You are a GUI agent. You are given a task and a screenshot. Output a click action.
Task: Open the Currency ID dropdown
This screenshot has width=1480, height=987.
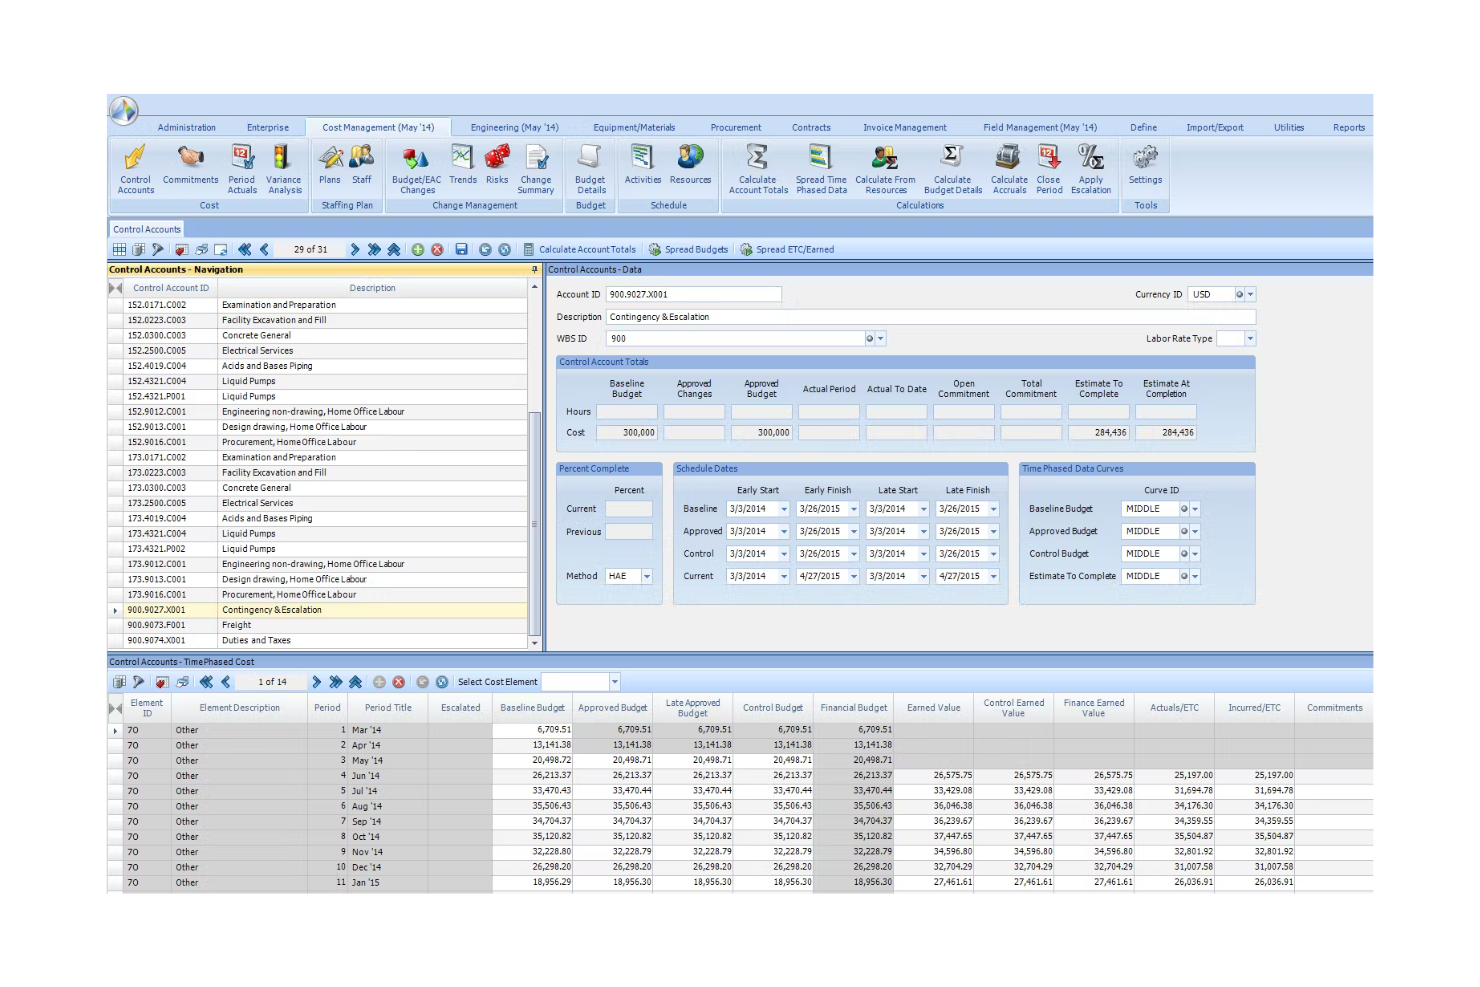(x=1251, y=295)
